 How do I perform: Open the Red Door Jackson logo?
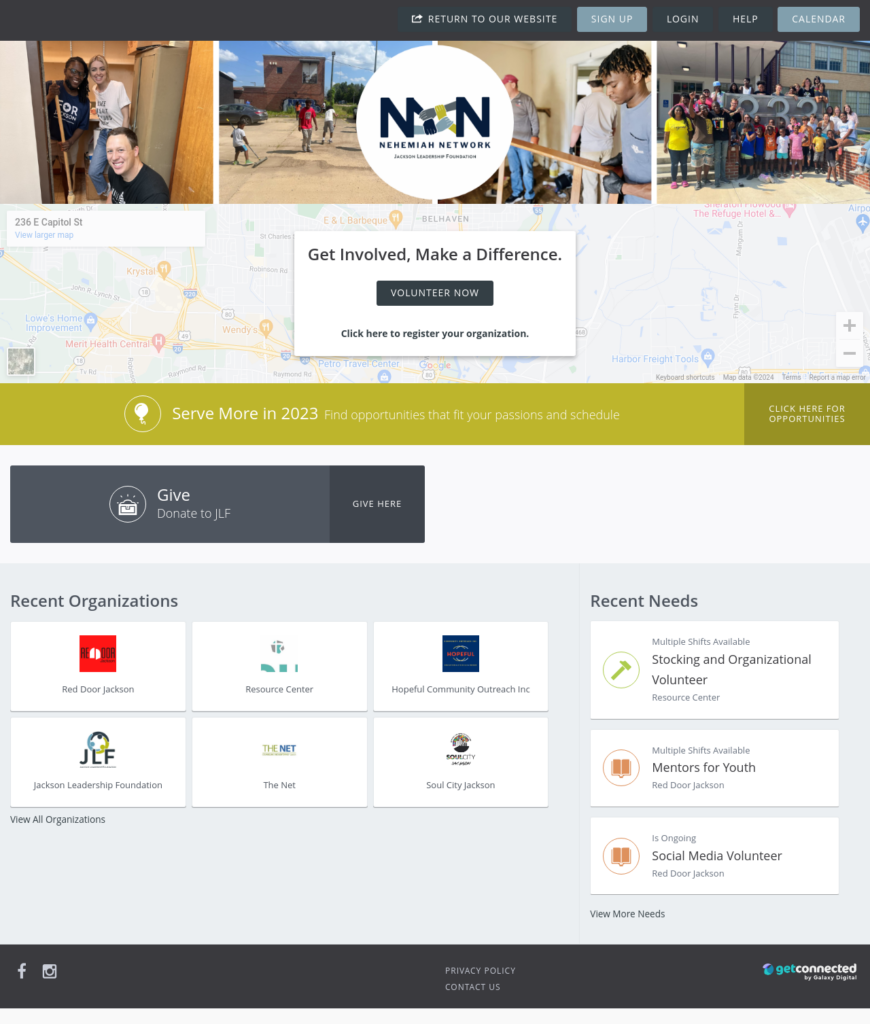97,653
